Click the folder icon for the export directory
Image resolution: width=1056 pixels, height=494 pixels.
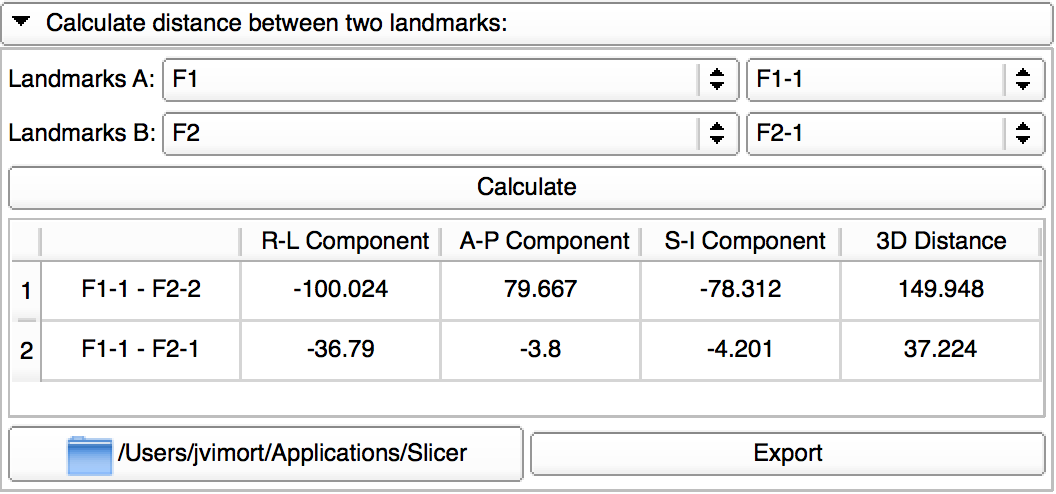click(x=90, y=454)
